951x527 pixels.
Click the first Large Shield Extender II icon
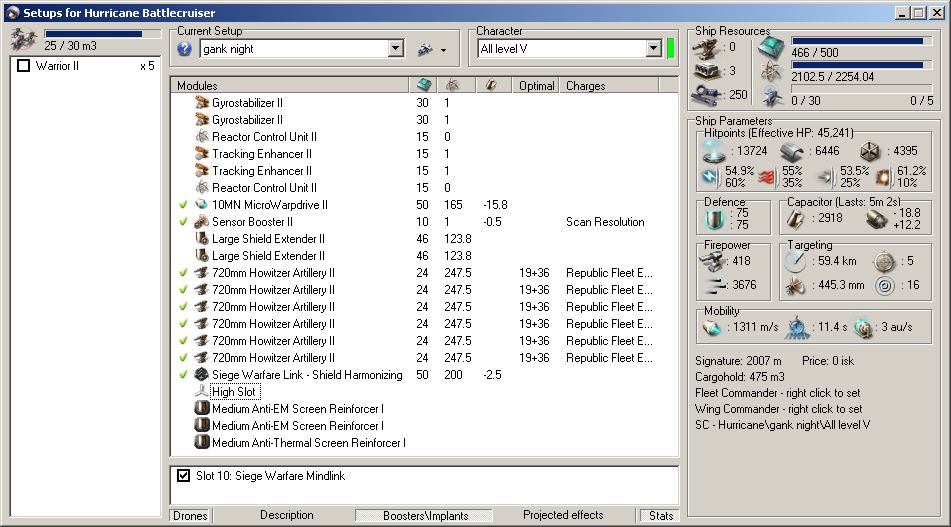(201, 238)
